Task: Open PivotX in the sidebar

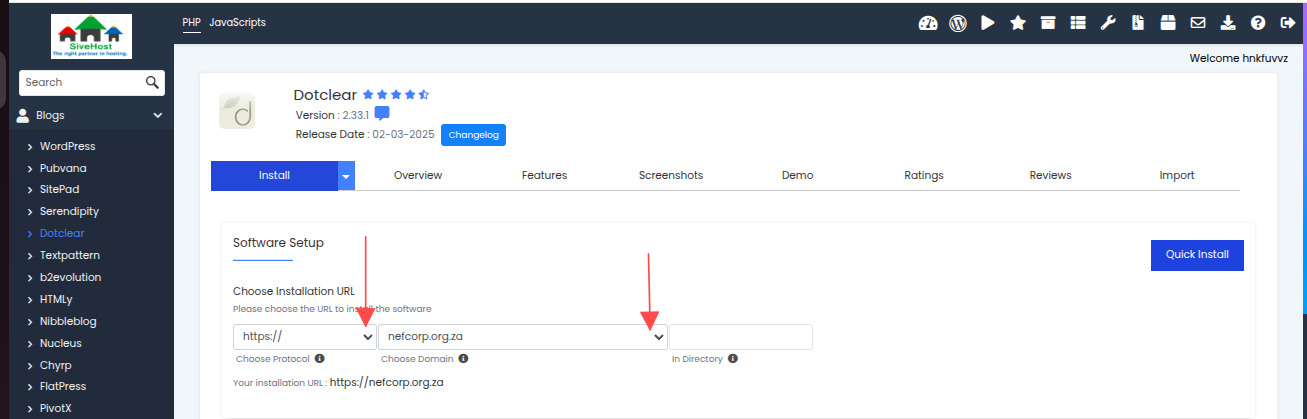Action: 57,408
